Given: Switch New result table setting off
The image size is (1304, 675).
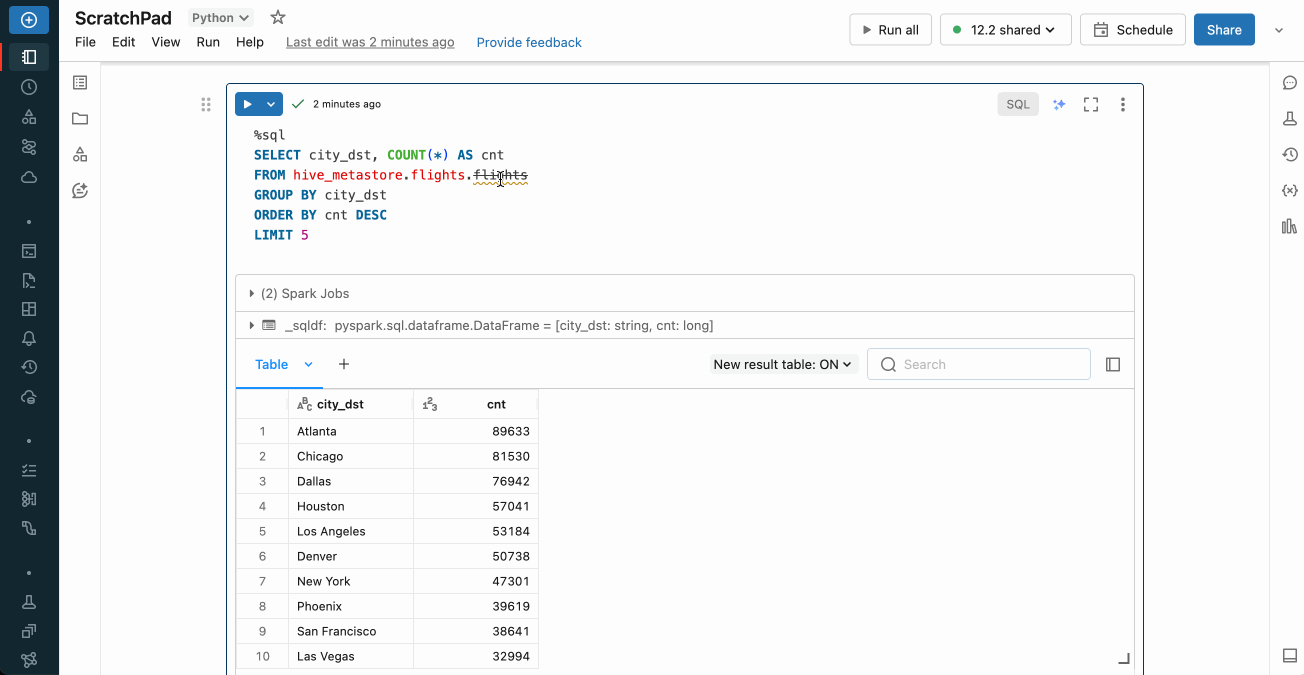Looking at the screenshot, I should click(783, 363).
